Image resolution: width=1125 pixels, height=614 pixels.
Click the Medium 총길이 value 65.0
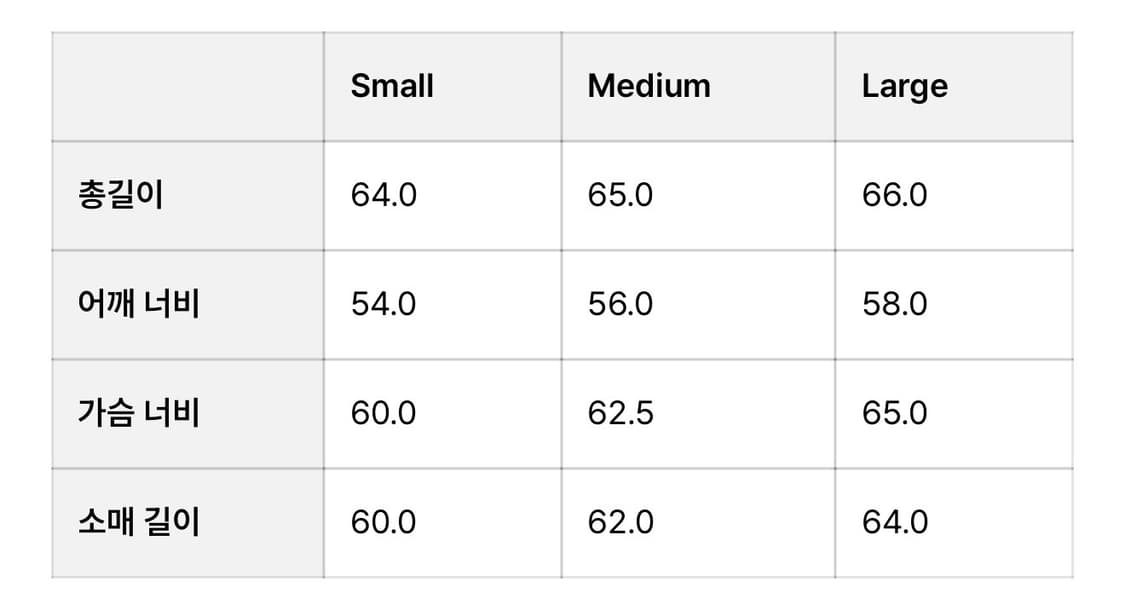(620, 195)
